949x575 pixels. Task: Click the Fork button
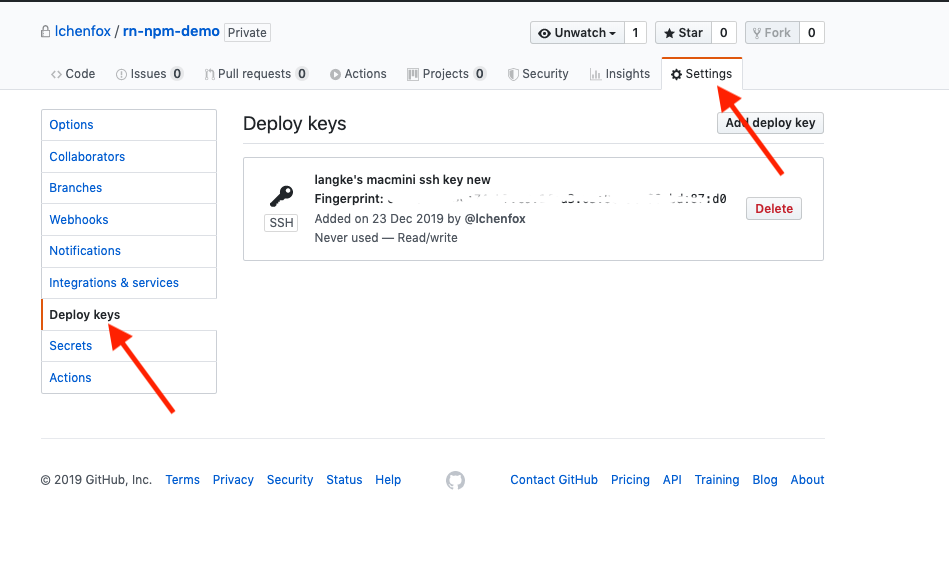[x=770, y=33]
